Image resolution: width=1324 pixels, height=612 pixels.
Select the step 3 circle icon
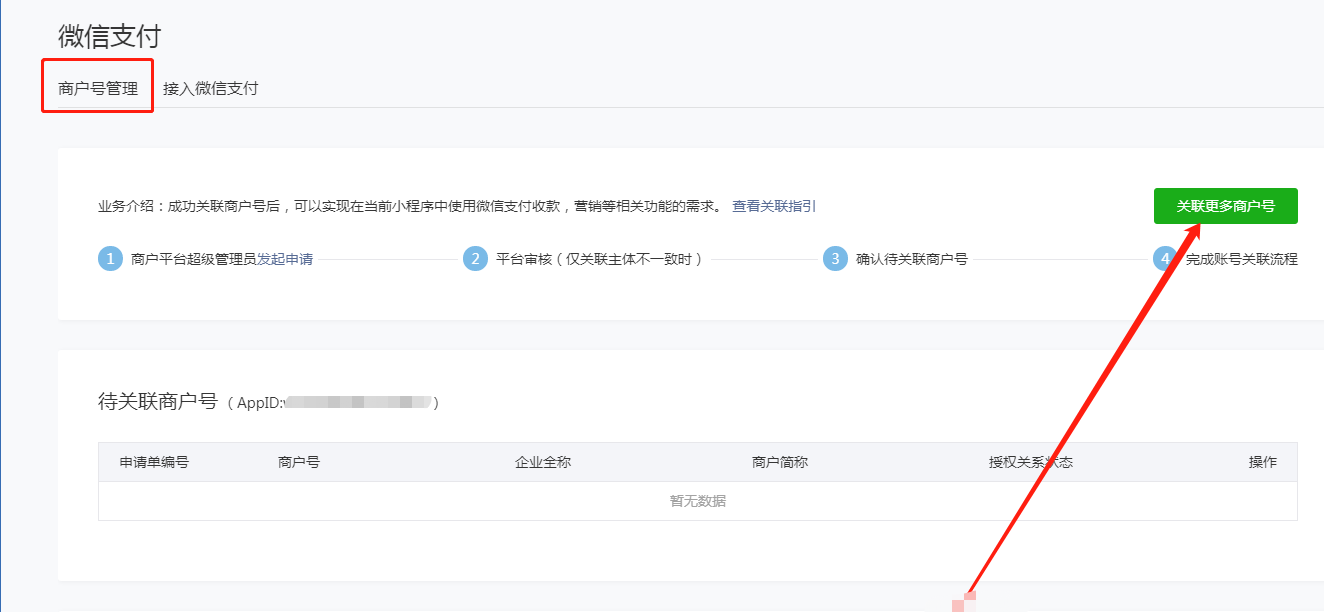[x=835, y=259]
